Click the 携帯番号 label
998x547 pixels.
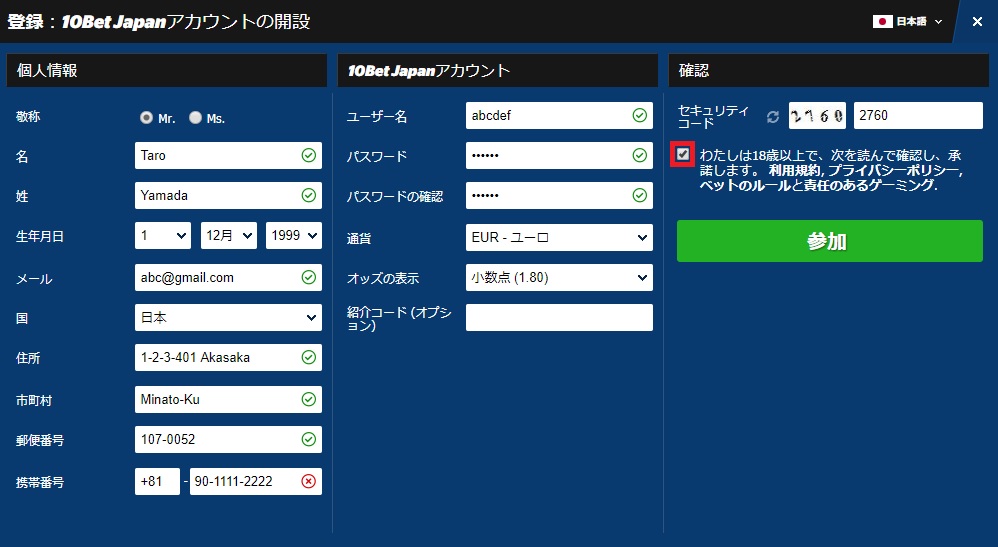point(40,482)
